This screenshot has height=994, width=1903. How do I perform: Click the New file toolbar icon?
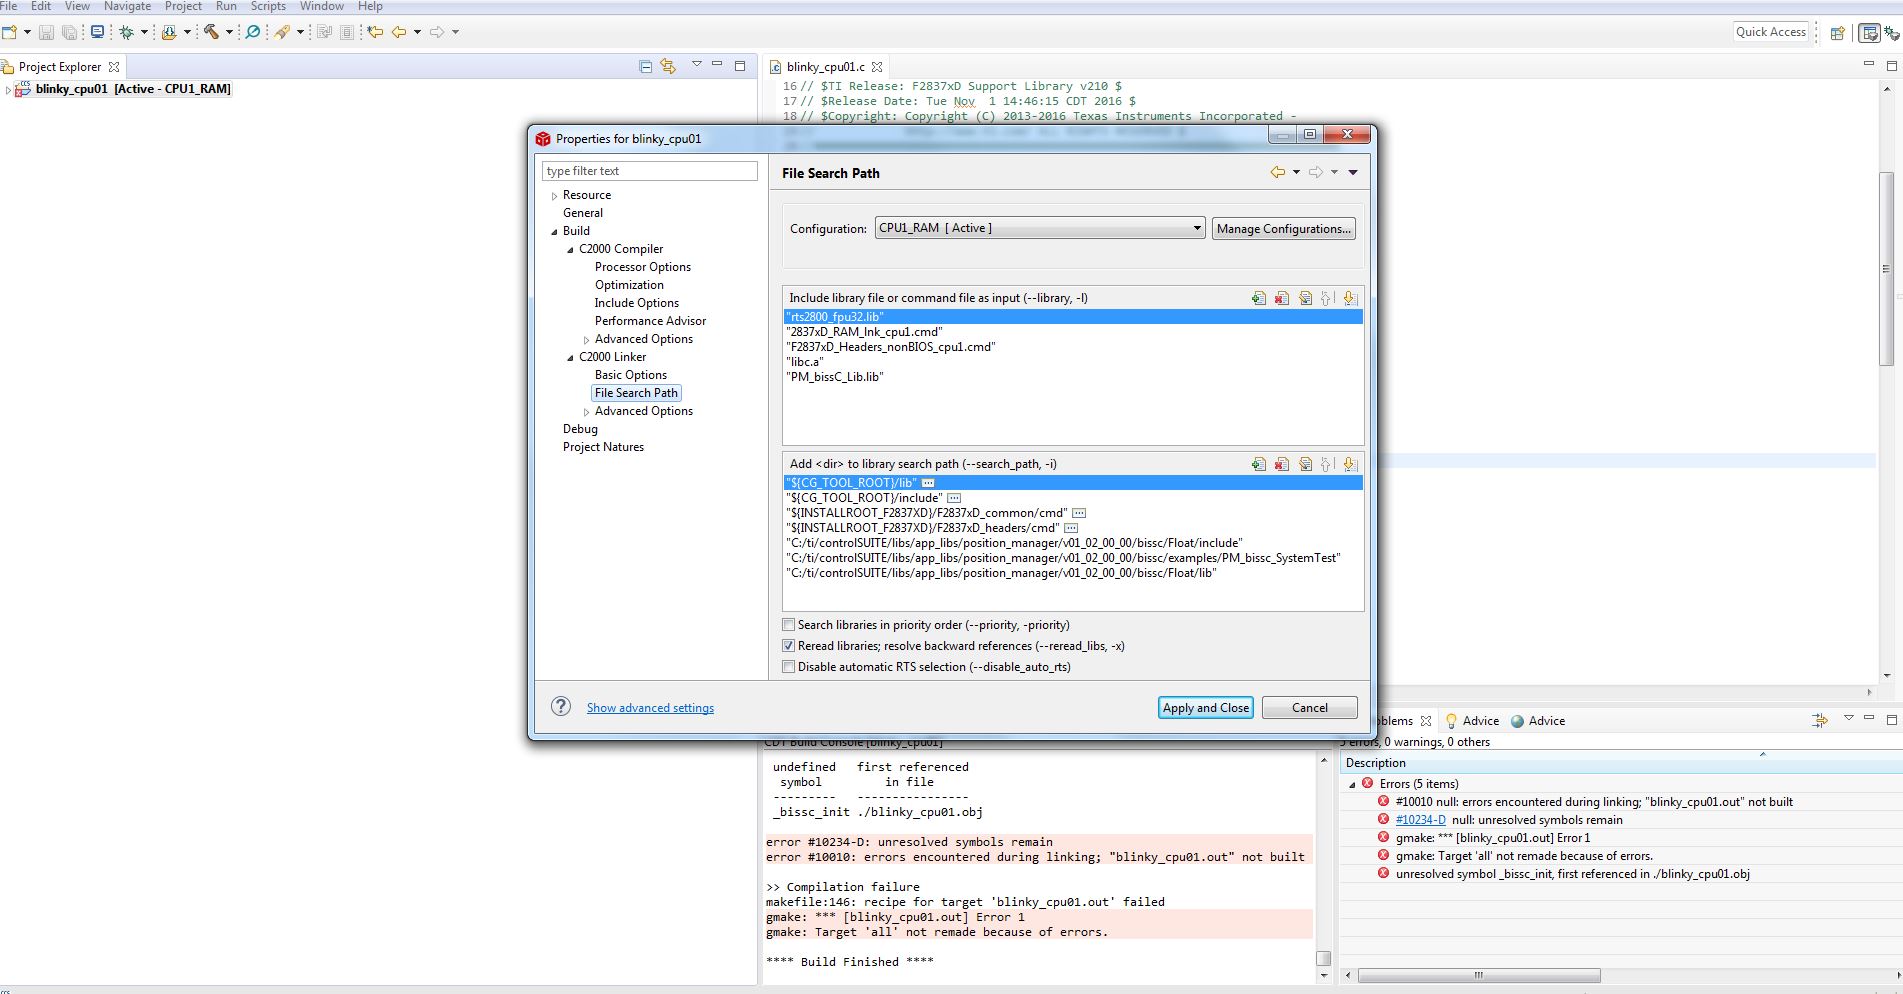tap(9, 32)
